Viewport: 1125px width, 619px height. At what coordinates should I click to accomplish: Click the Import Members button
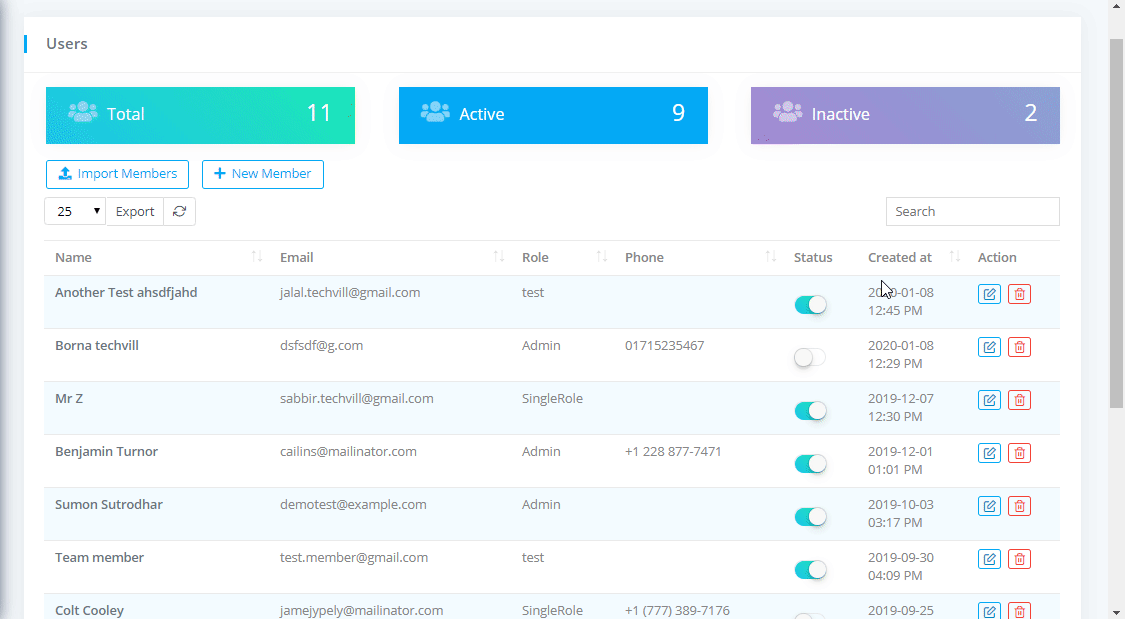(117, 174)
